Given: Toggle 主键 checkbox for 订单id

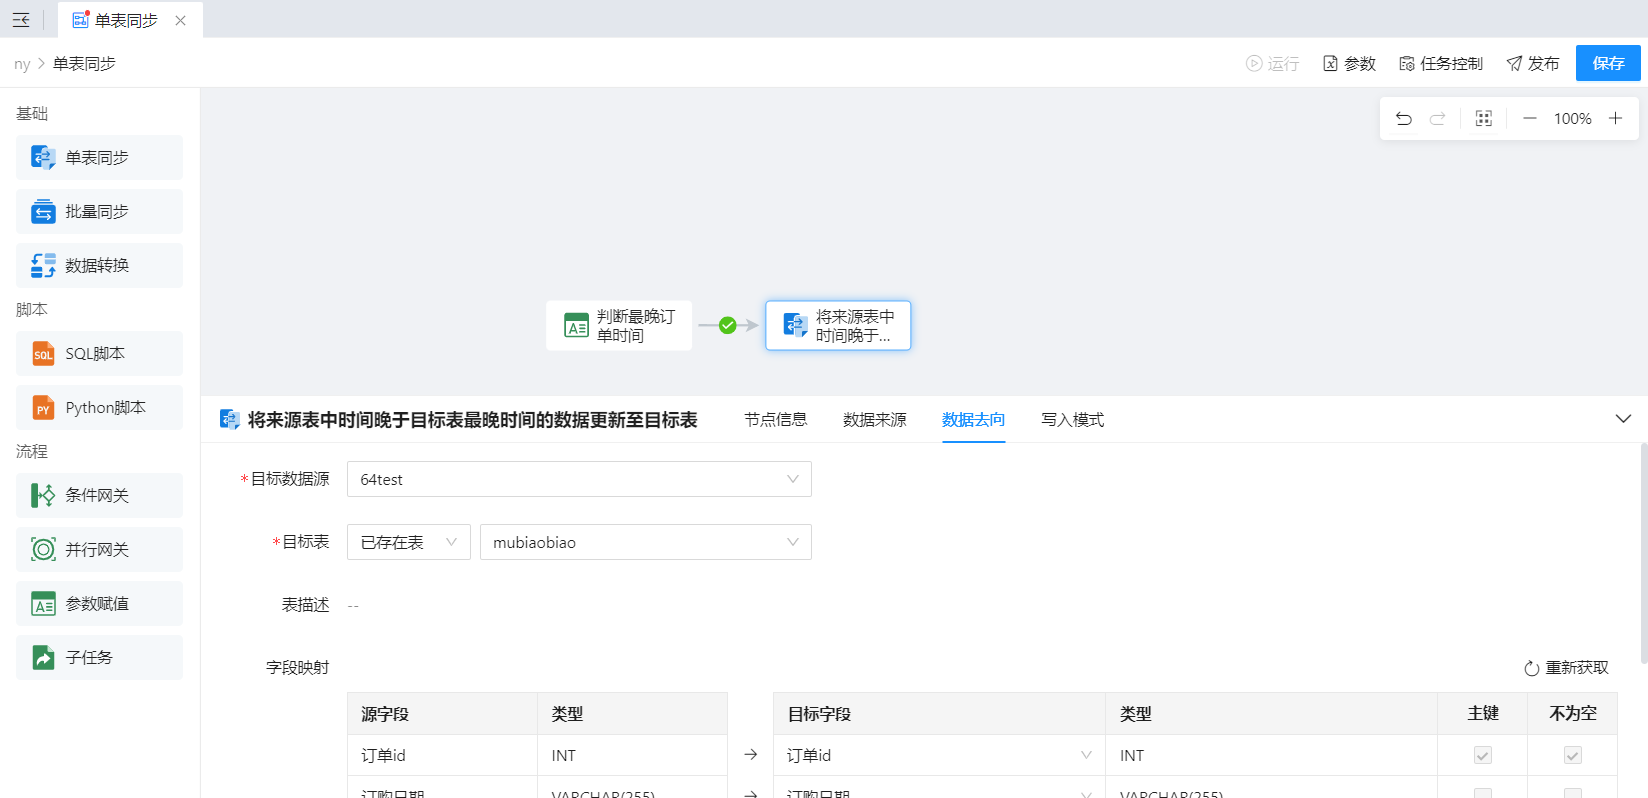Looking at the screenshot, I should pos(1482,755).
